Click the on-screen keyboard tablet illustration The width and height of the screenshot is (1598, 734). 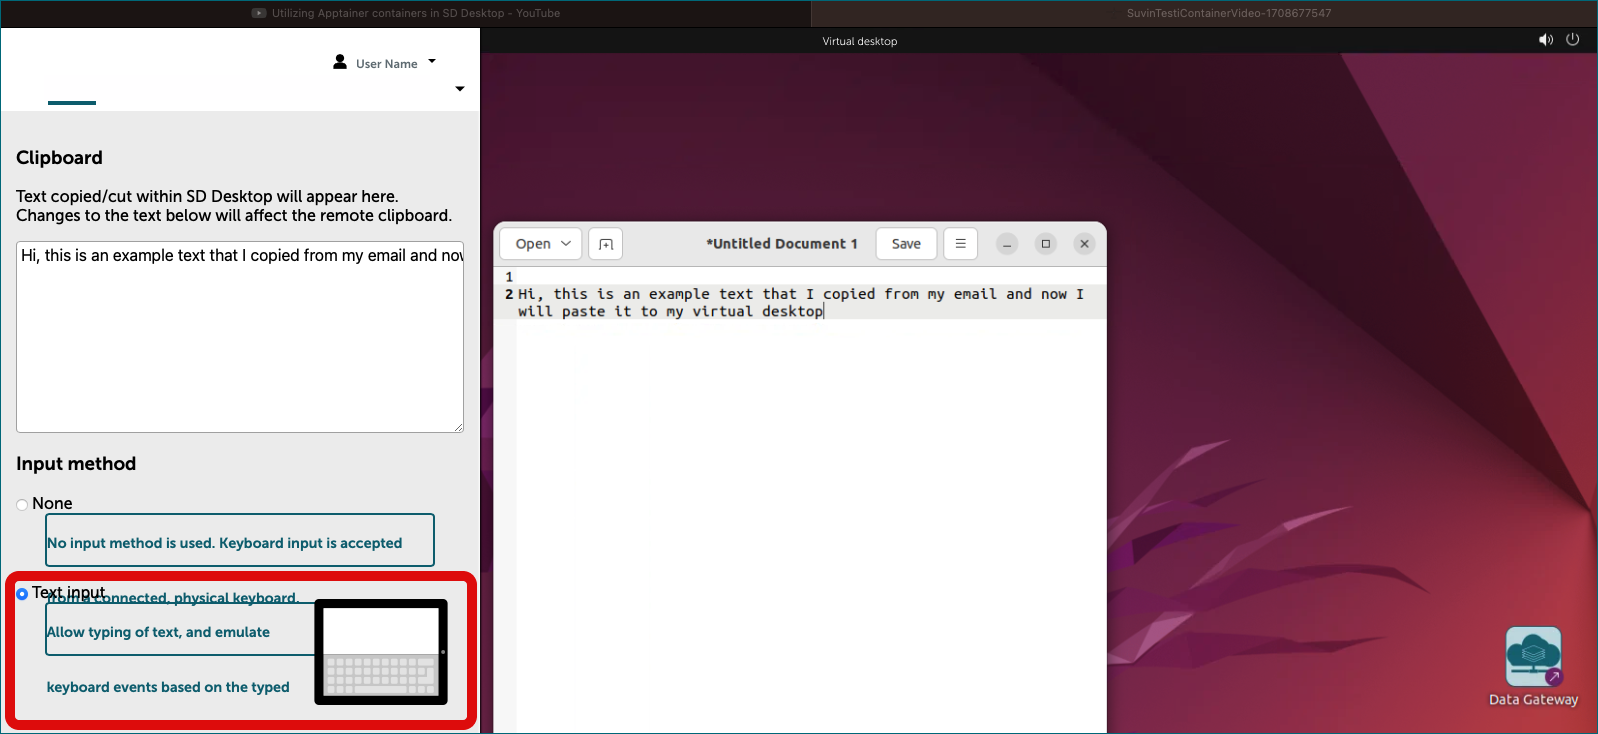381,652
